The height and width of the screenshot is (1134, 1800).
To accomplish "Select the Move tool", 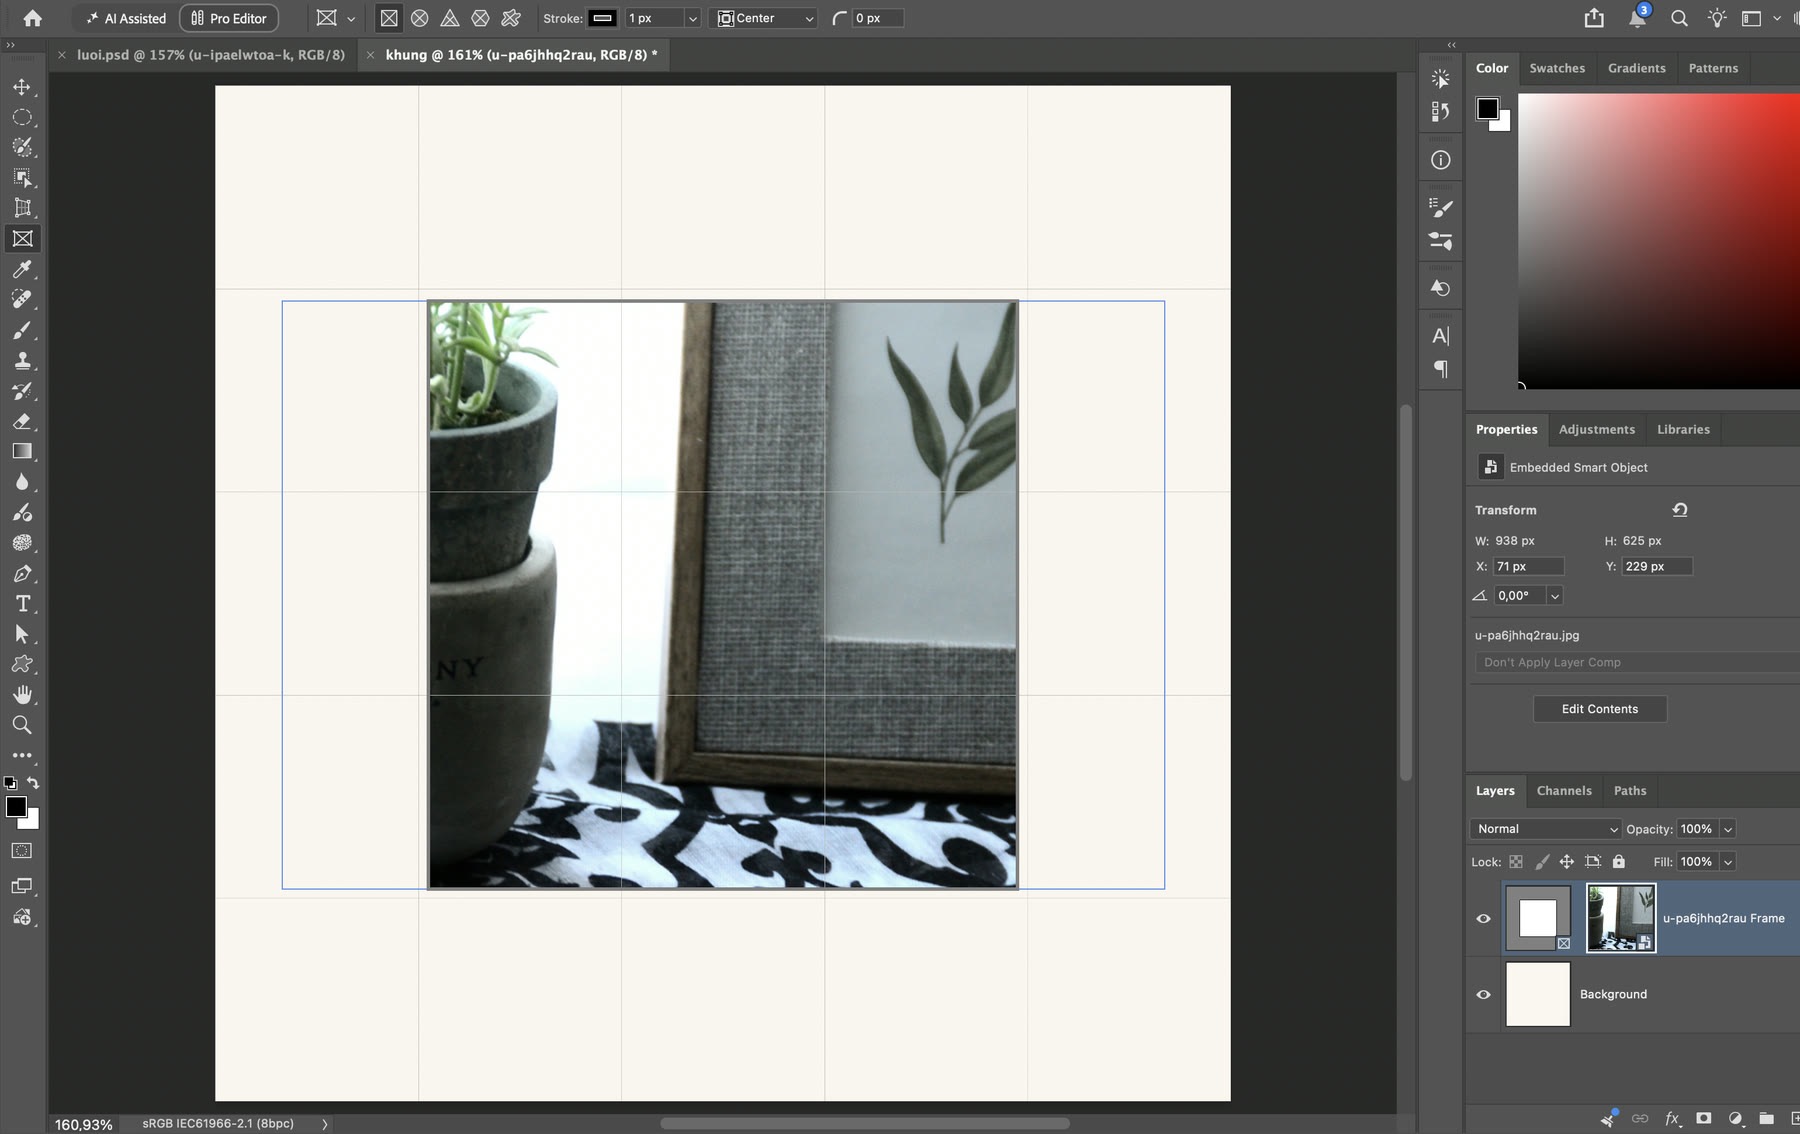I will (22, 87).
